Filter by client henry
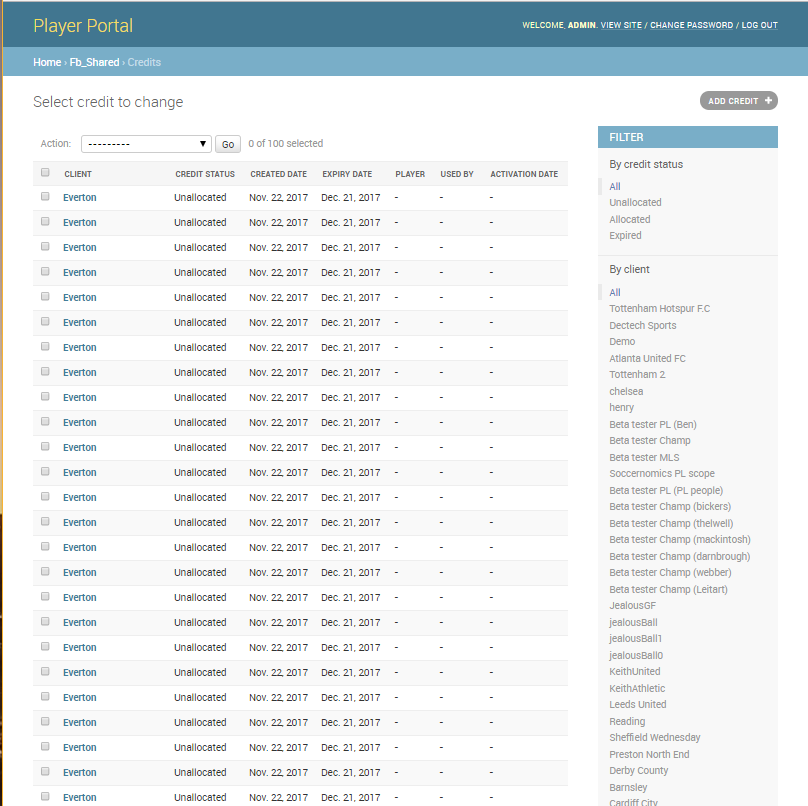808x806 pixels. (621, 408)
